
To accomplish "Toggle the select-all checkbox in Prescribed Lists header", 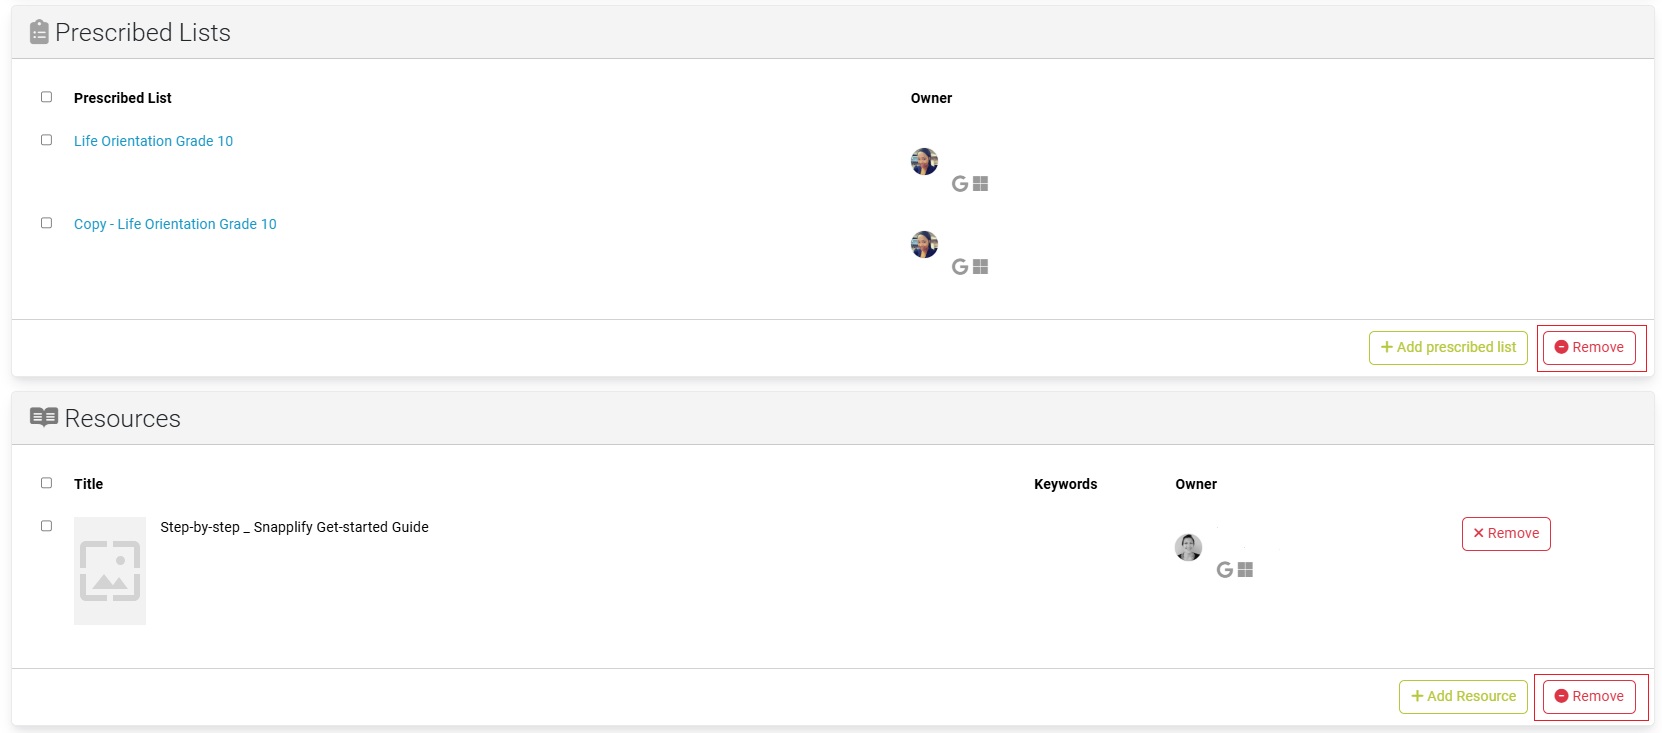I will coord(46,96).
